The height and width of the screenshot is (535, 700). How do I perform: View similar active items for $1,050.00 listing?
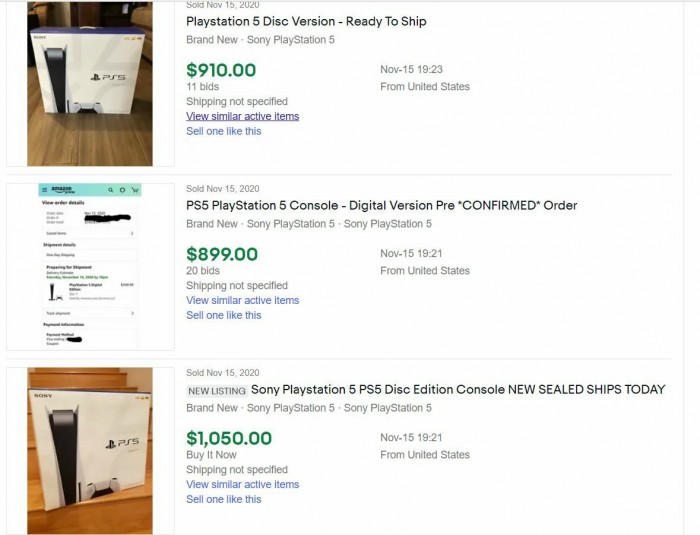pyautogui.click(x=242, y=484)
